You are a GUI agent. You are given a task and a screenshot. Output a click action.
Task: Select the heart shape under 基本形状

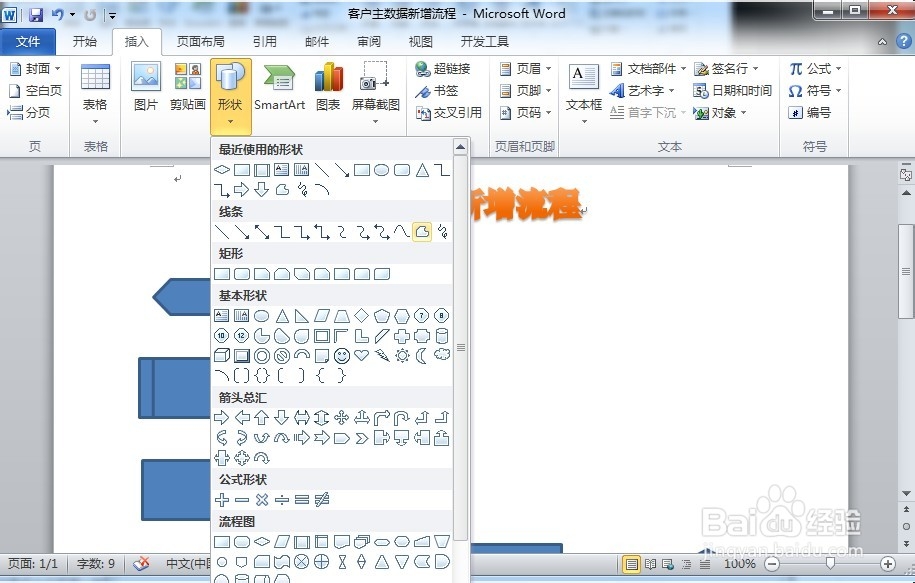tap(362, 354)
